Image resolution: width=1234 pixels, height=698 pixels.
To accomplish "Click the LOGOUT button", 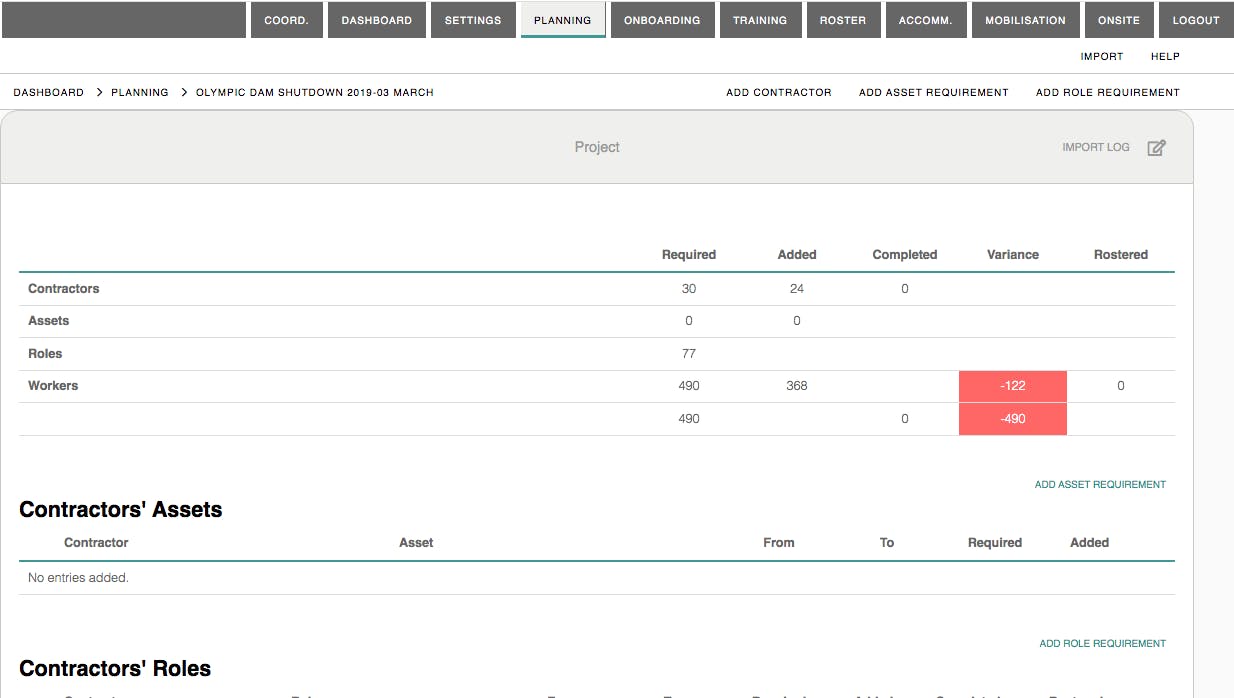I will (x=1196, y=20).
